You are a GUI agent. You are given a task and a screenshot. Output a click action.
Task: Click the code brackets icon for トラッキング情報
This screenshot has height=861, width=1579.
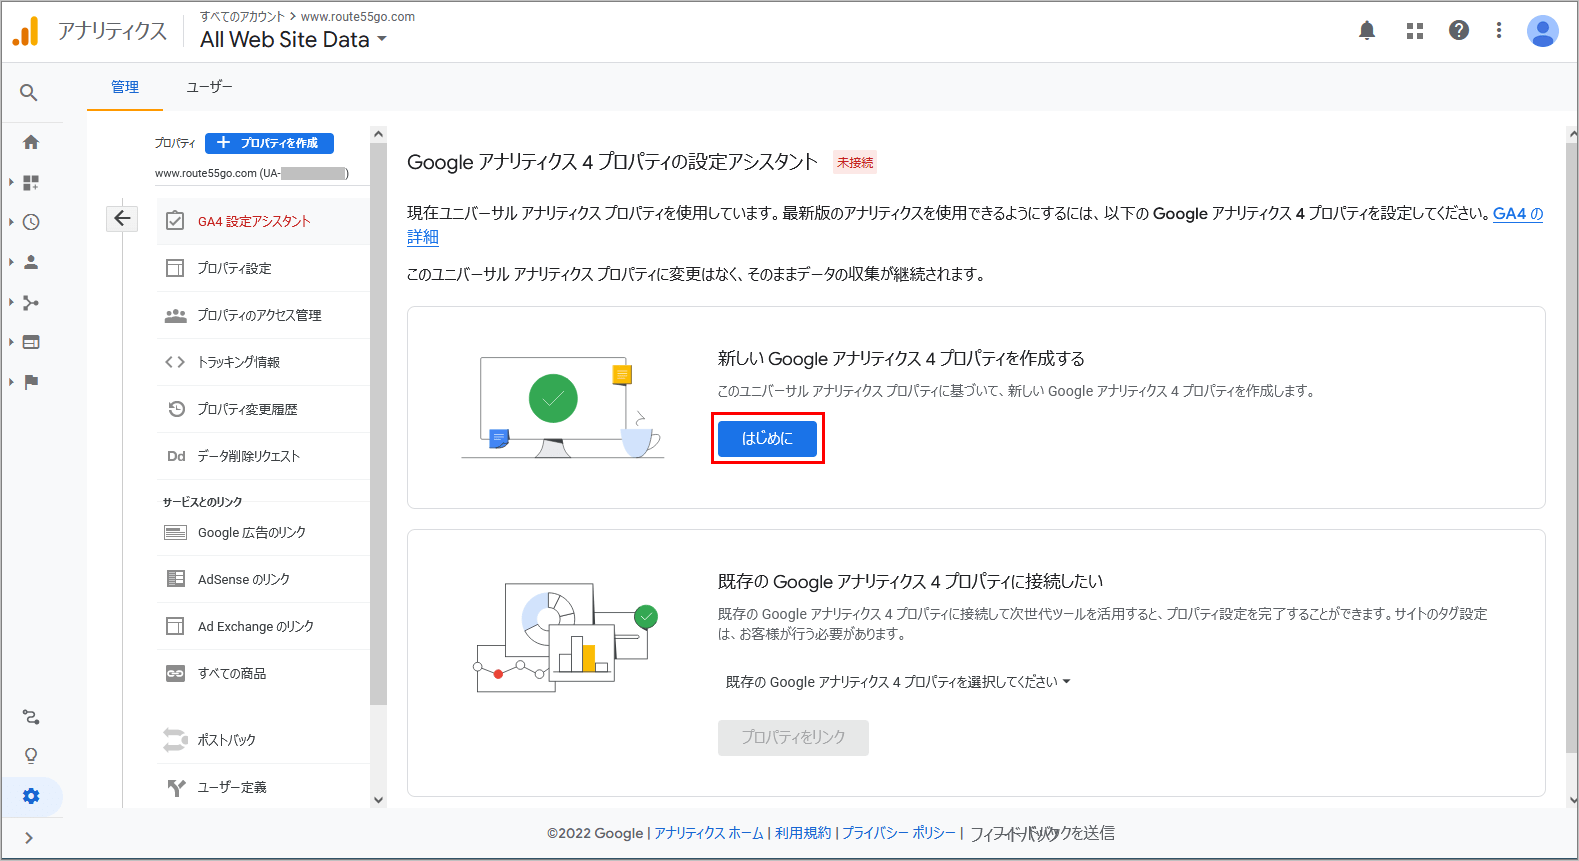tap(175, 362)
